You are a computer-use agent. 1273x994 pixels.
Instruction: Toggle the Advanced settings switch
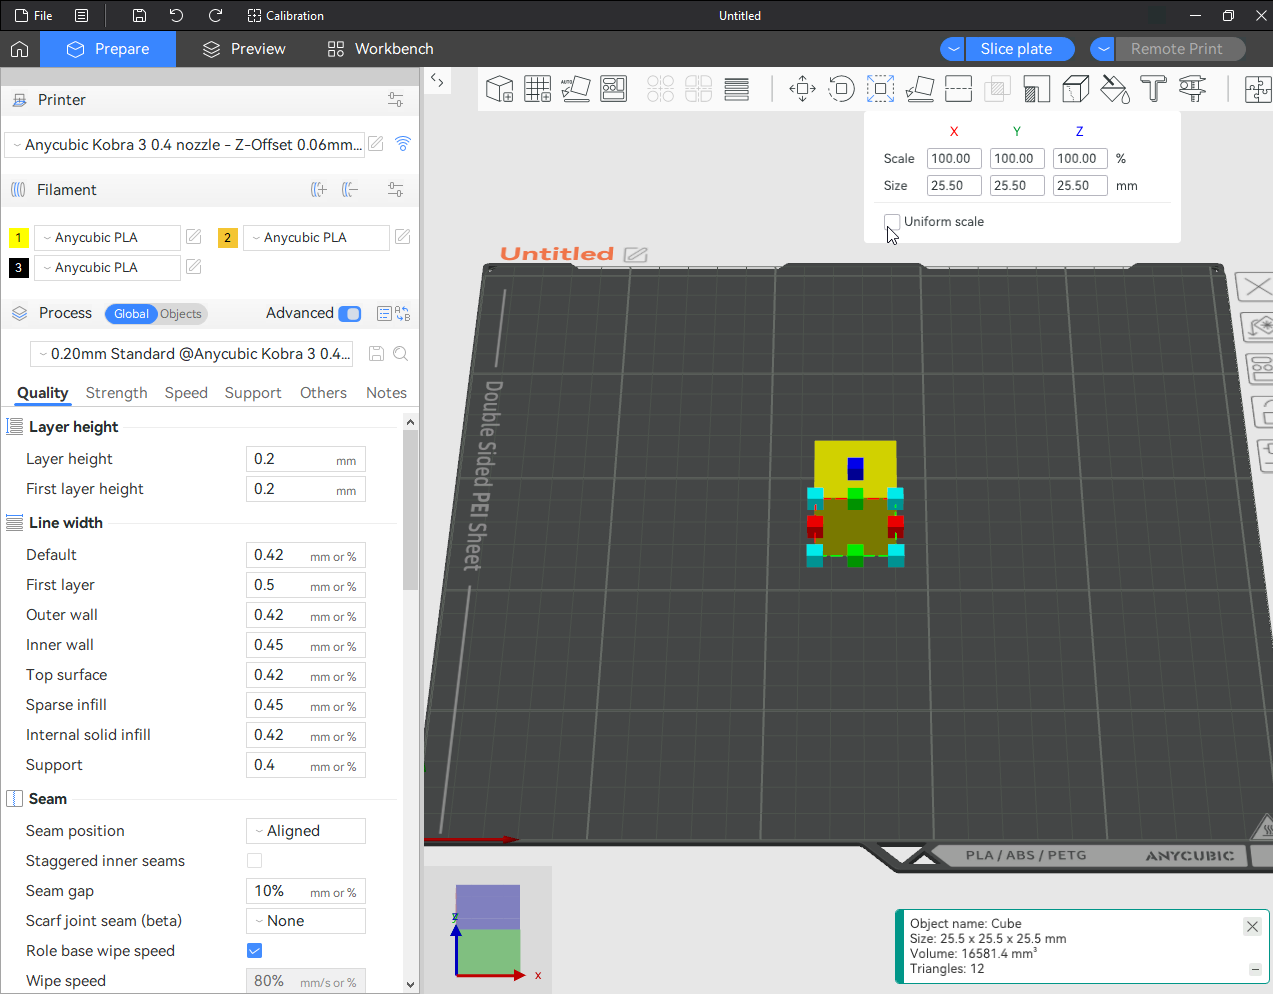tap(350, 314)
